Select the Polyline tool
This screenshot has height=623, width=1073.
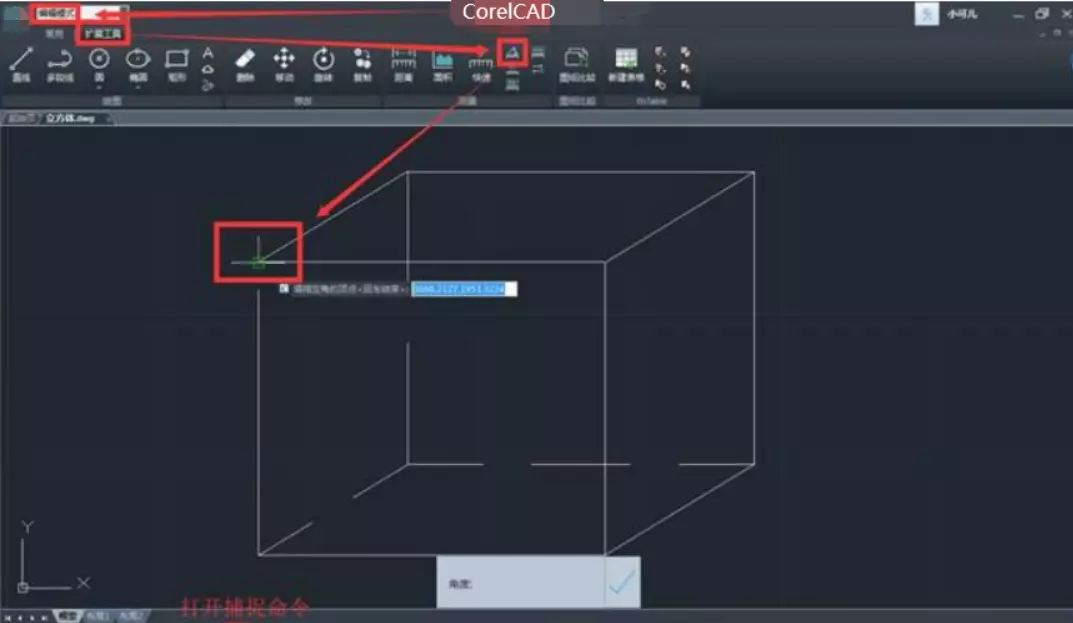[60, 65]
